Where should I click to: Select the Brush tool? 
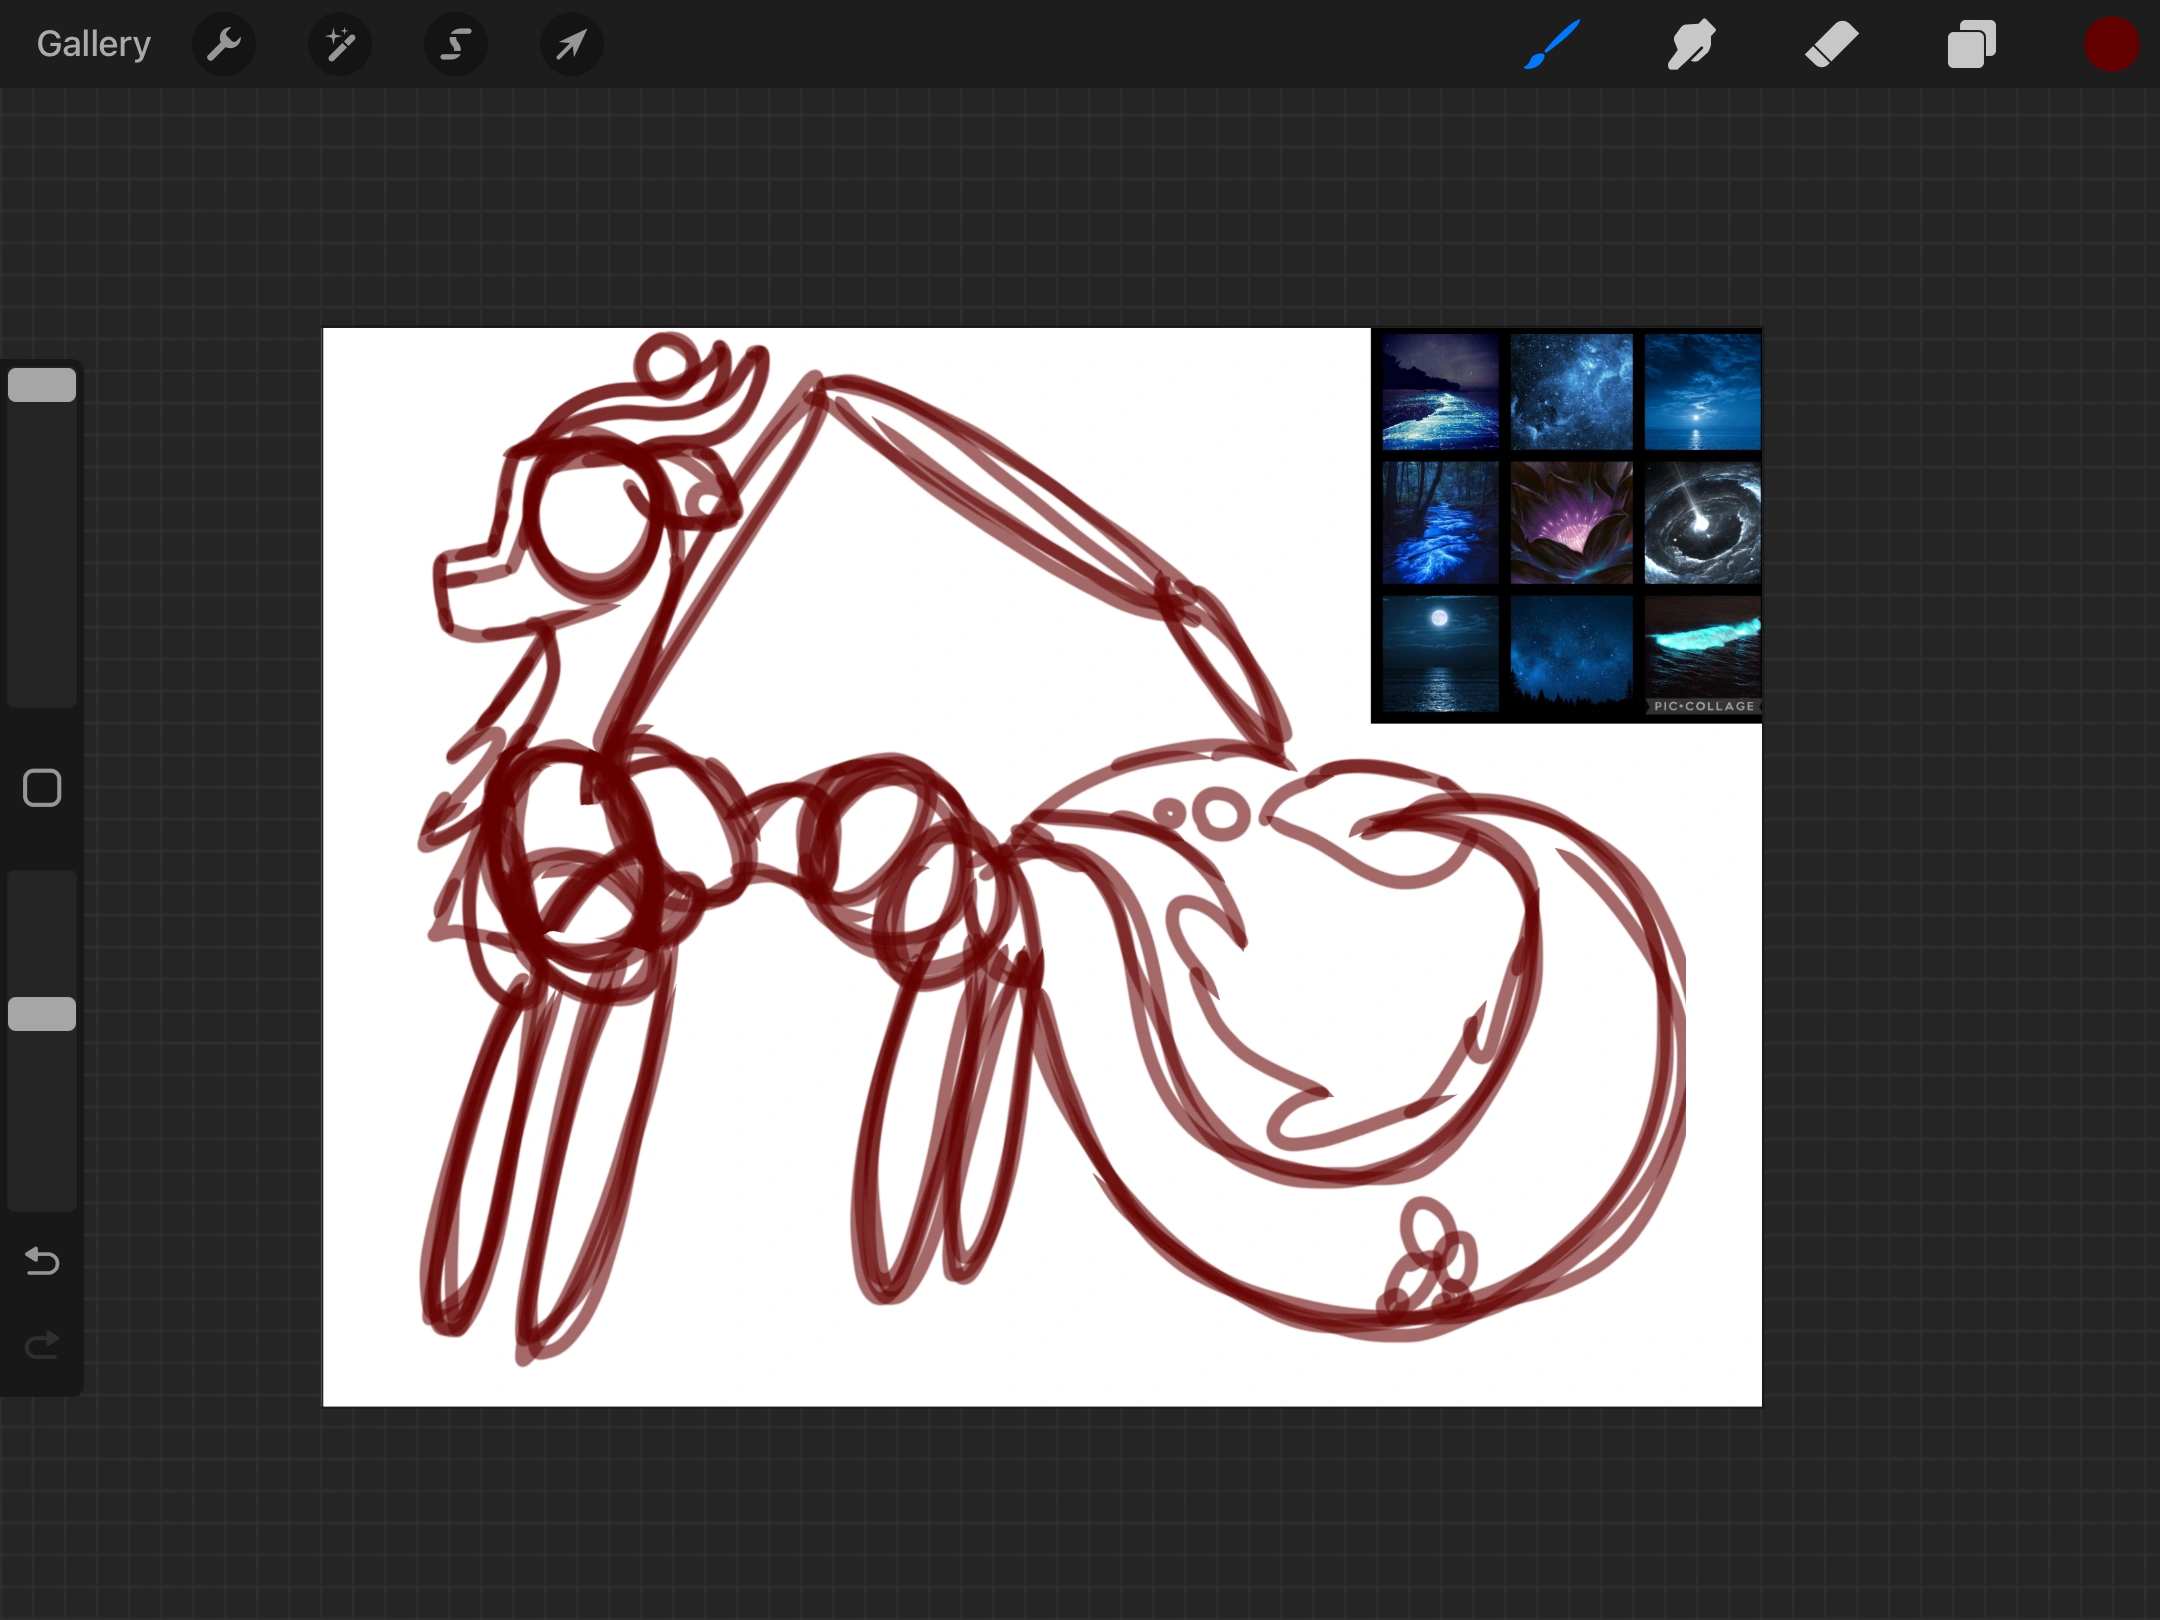(x=1552, y=44)
